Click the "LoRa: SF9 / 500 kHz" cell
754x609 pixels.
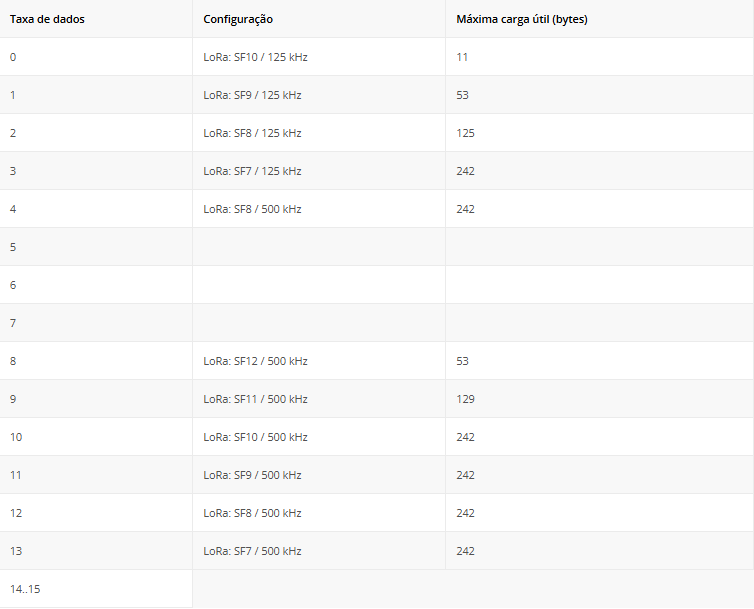tap(252, 475)
